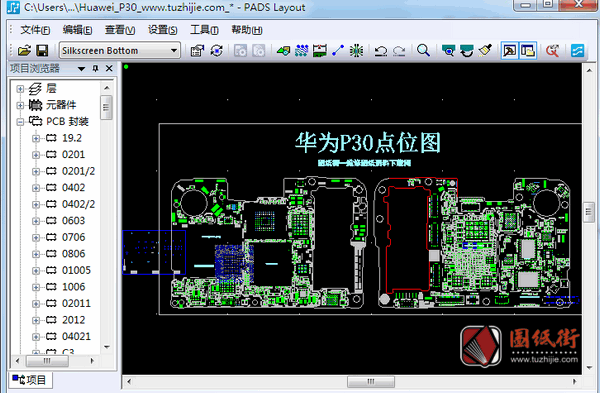Click the redraw icon with curved arrow
Screen dimensions: 600x393
466,51
